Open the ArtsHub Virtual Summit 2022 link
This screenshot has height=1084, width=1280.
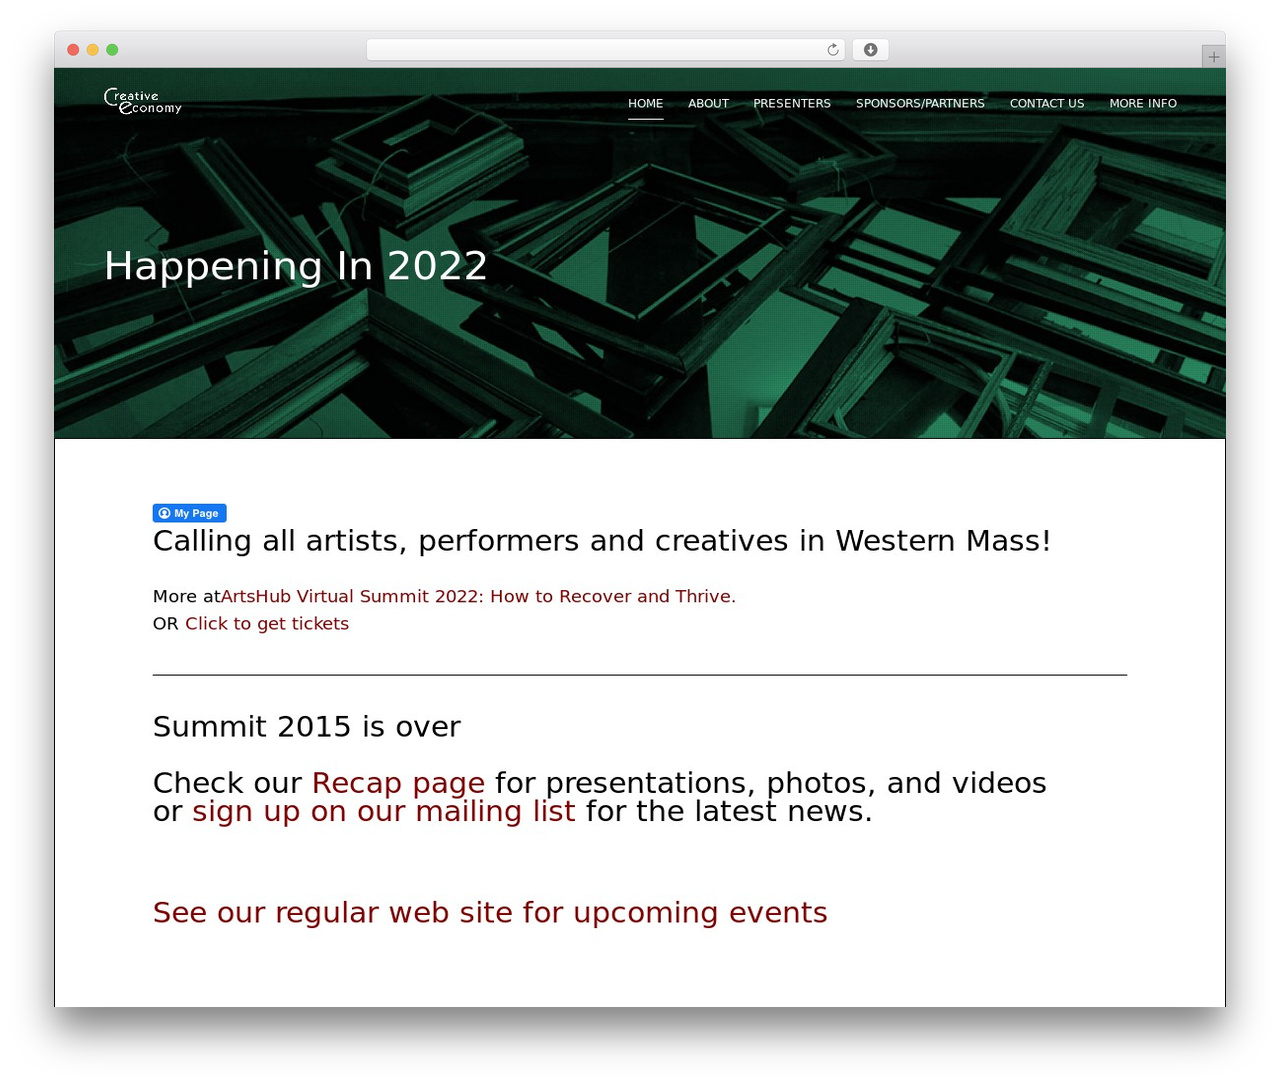click(x=478, y=596)
